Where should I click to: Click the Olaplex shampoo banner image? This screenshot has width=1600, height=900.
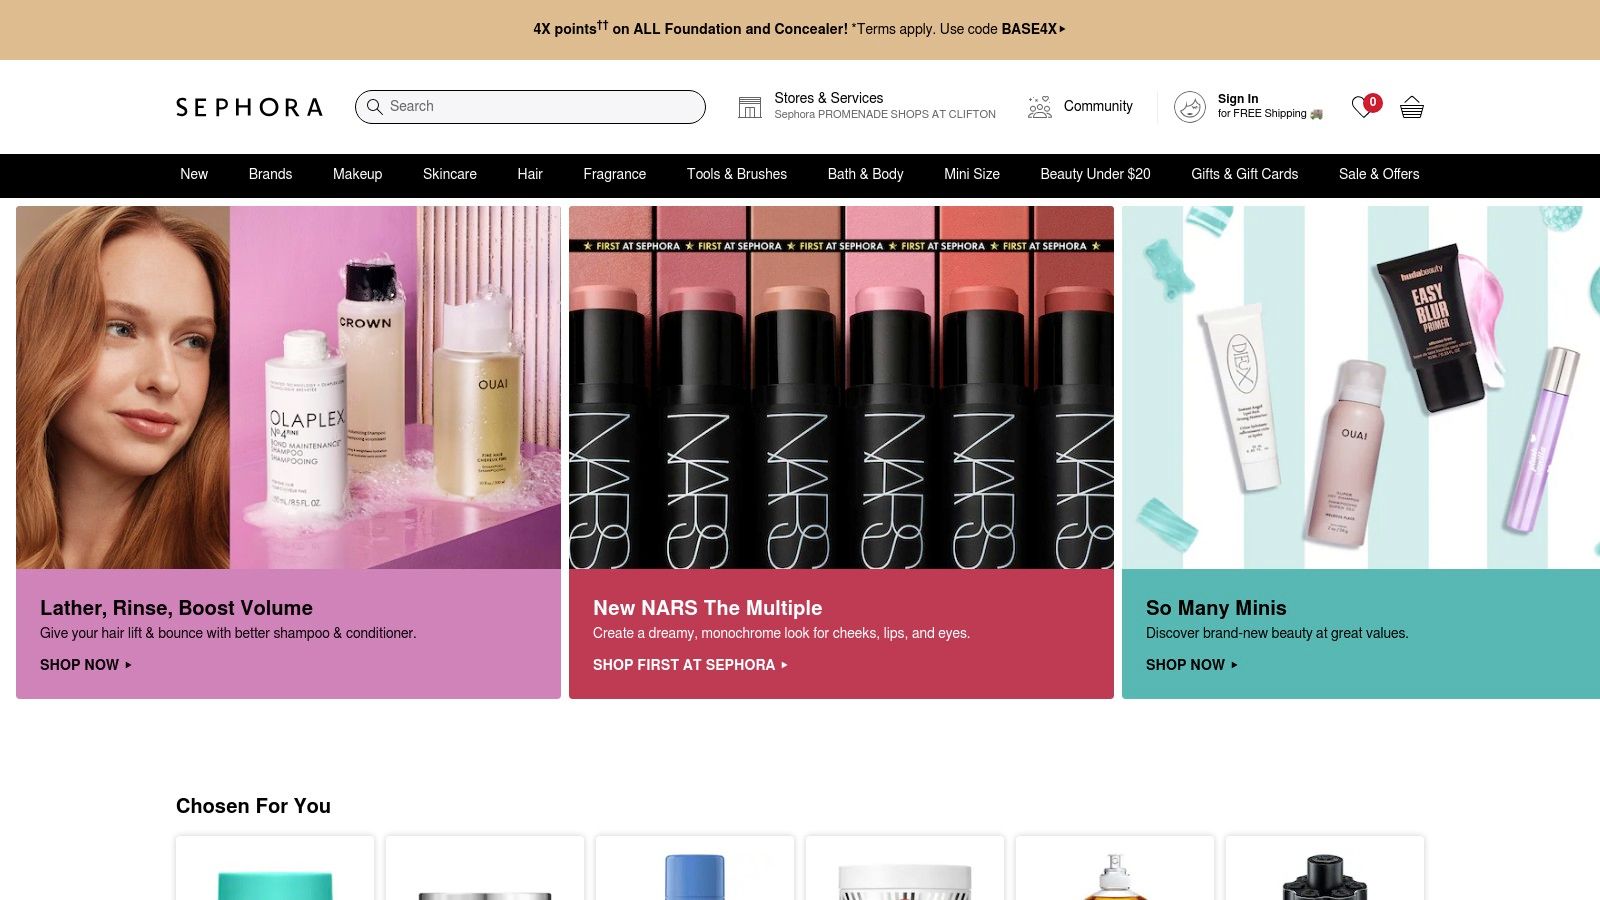(288, 388)
